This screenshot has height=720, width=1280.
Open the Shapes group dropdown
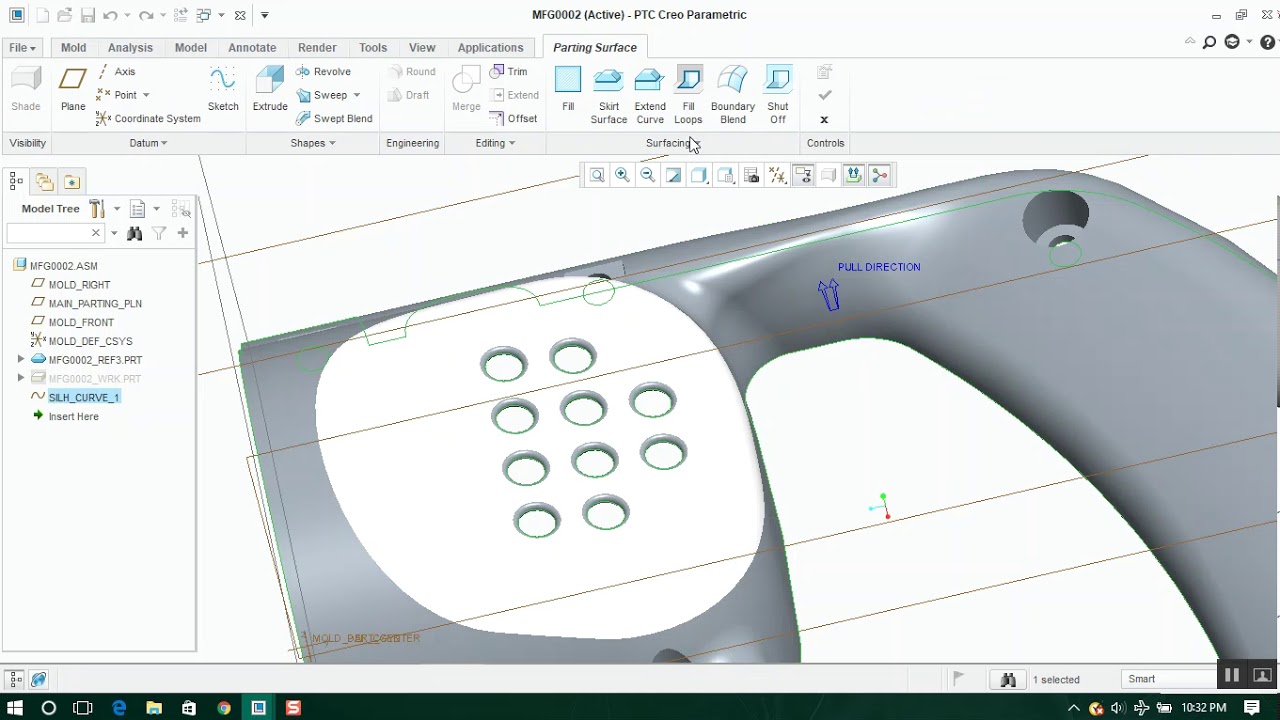tap(313, 143)
